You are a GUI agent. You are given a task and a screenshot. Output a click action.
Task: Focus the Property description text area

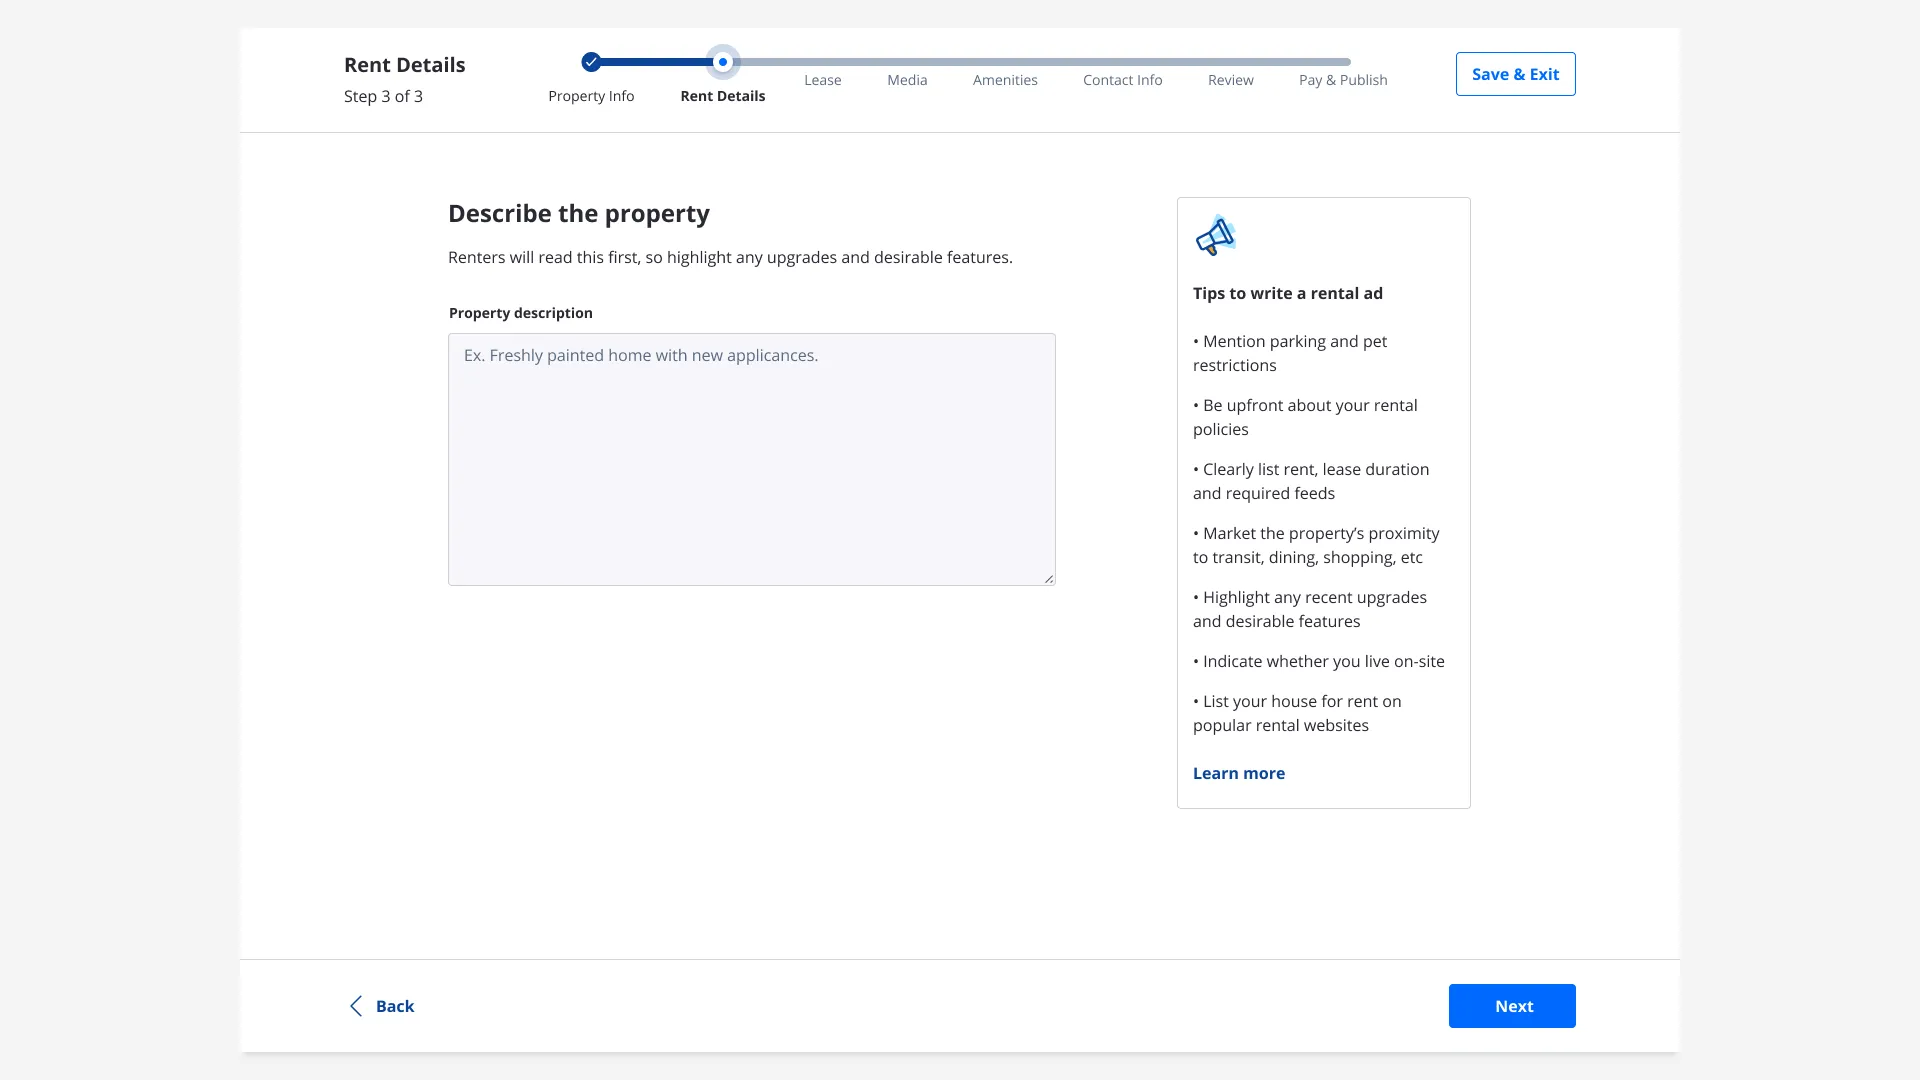pyautogui.click(x=752, y=459)
